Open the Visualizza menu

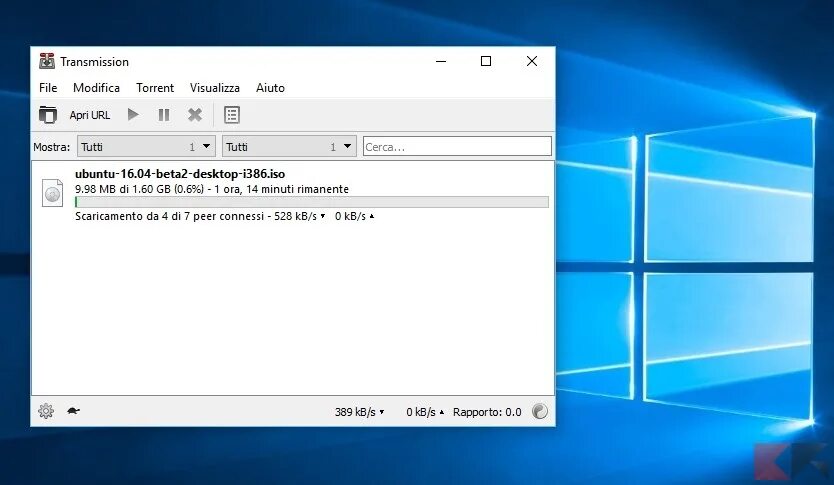point(215,88)
